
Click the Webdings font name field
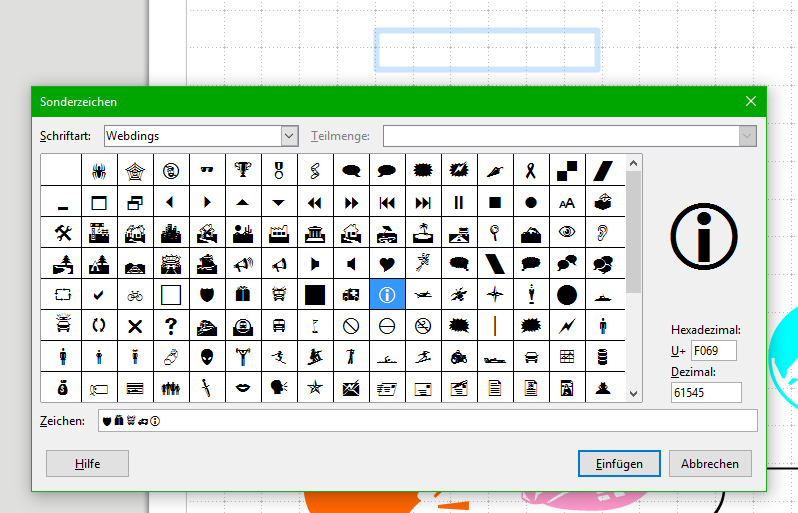(x=193, y=136)
